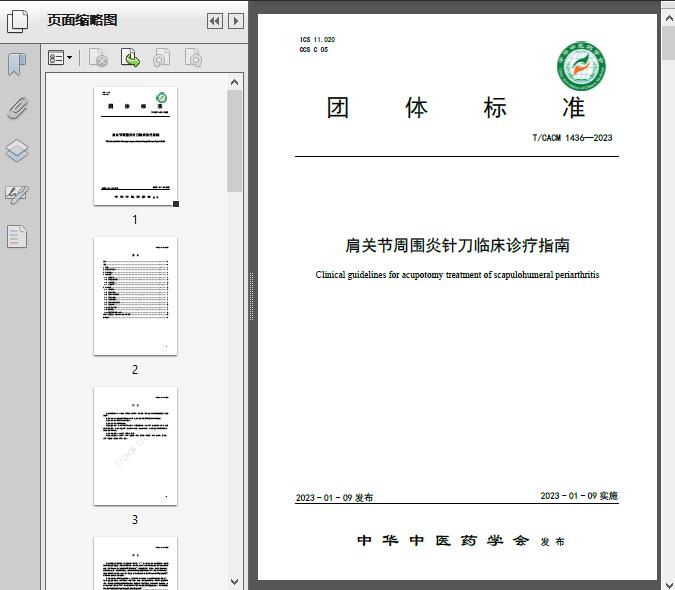
Task: Select page 1 thumbnail
Action: click(x=135, y=146)
